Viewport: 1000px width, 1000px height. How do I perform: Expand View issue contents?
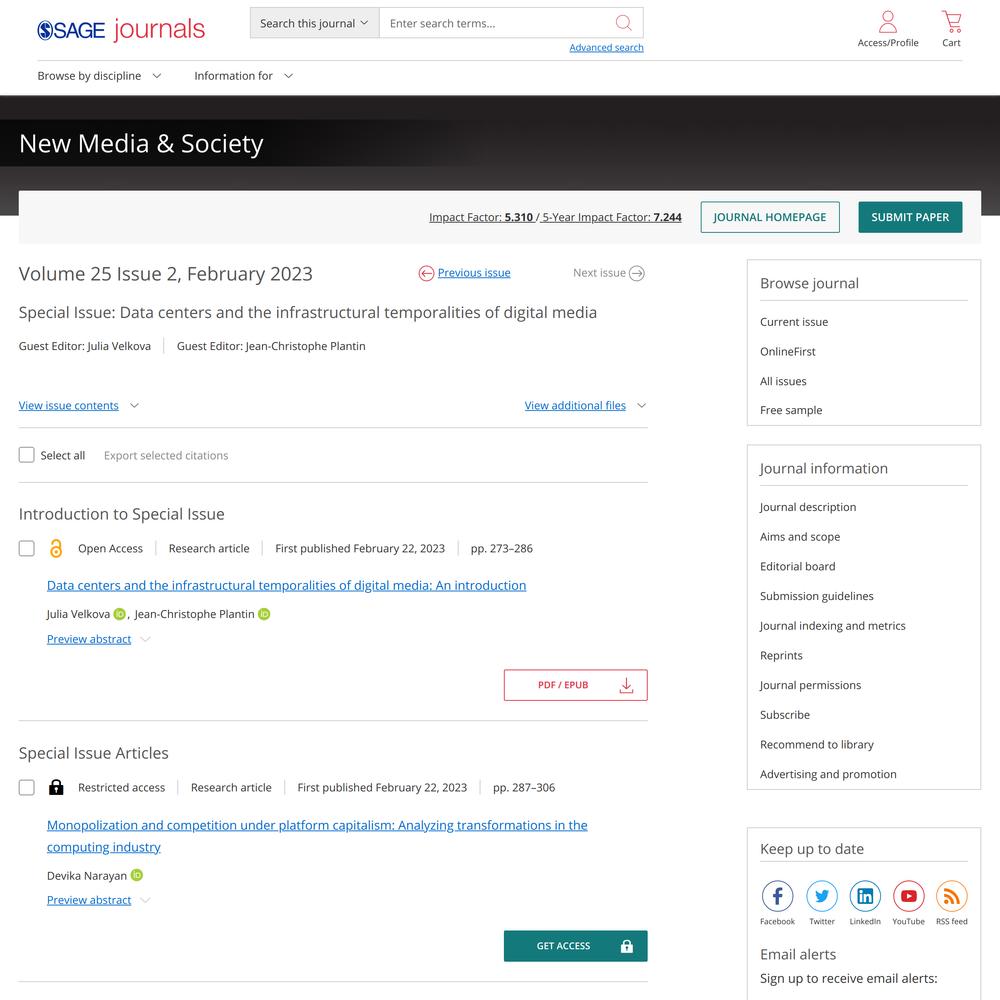point(78,406)
